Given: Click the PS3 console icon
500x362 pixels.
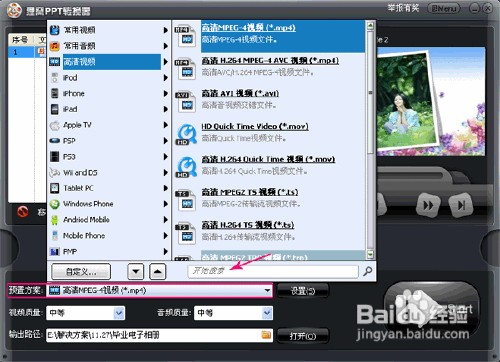Looking at the screenshot, I should pyautogui.click(x=54, y=156).
